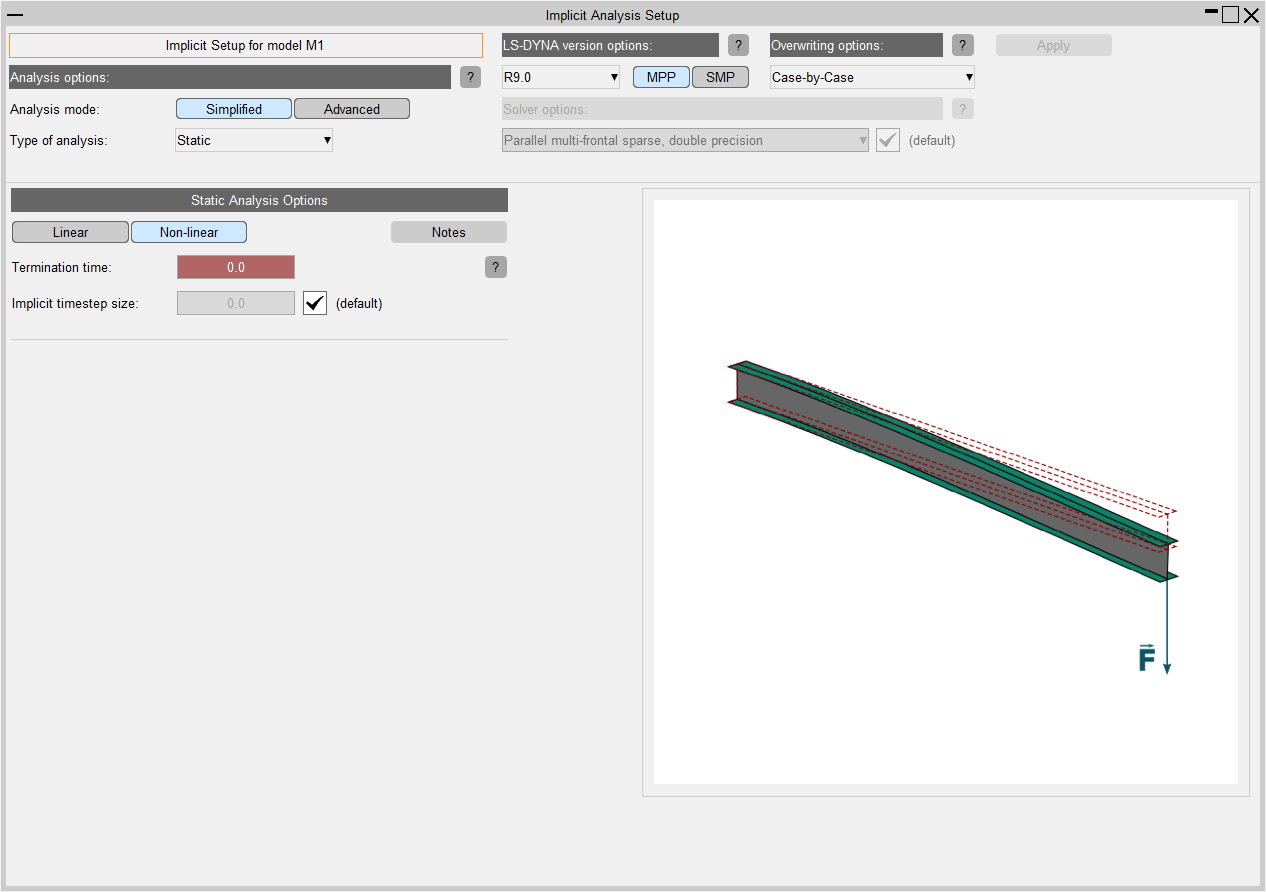Viewport: 1266px width, 892px height.
Task: Click the Implicit timestep size field
Action: (236, 303)
